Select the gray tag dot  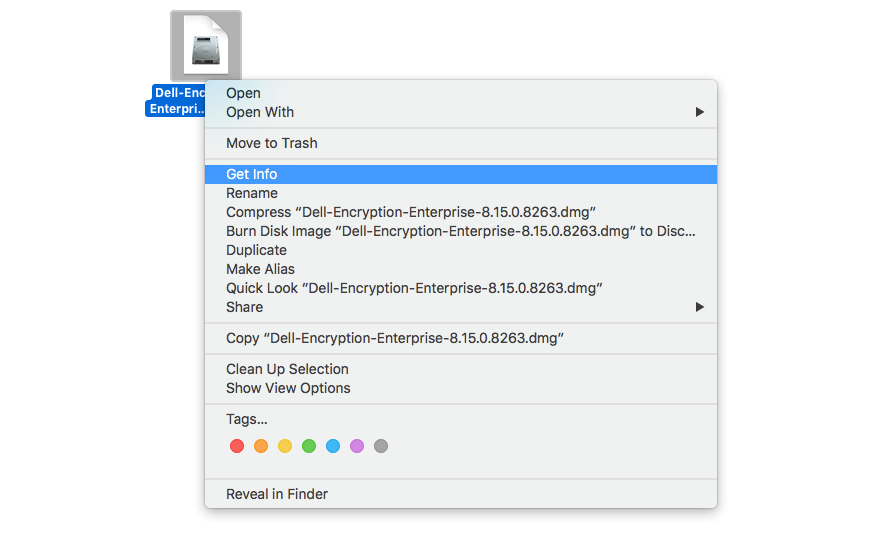click(381, 446)
